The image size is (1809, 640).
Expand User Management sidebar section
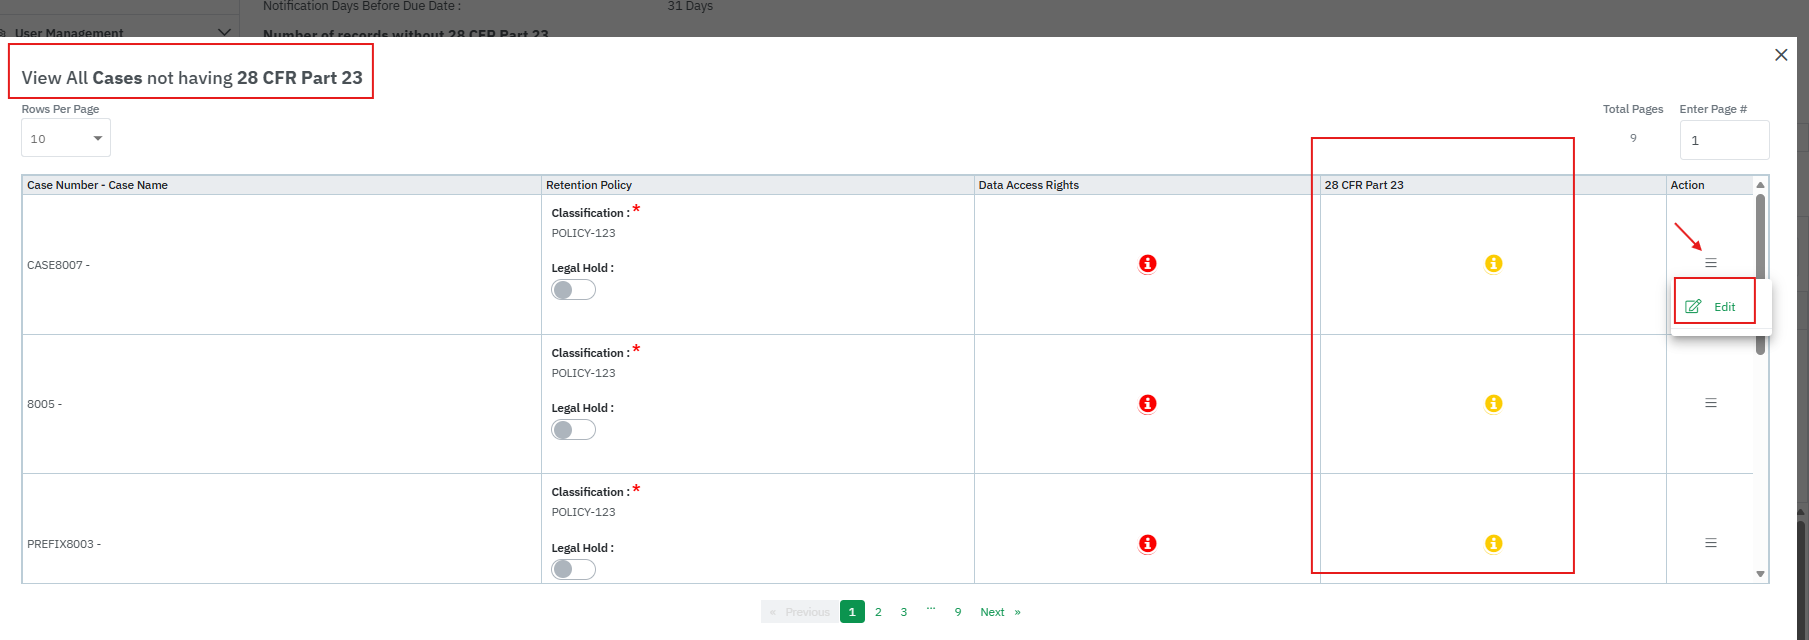point(223,32)
